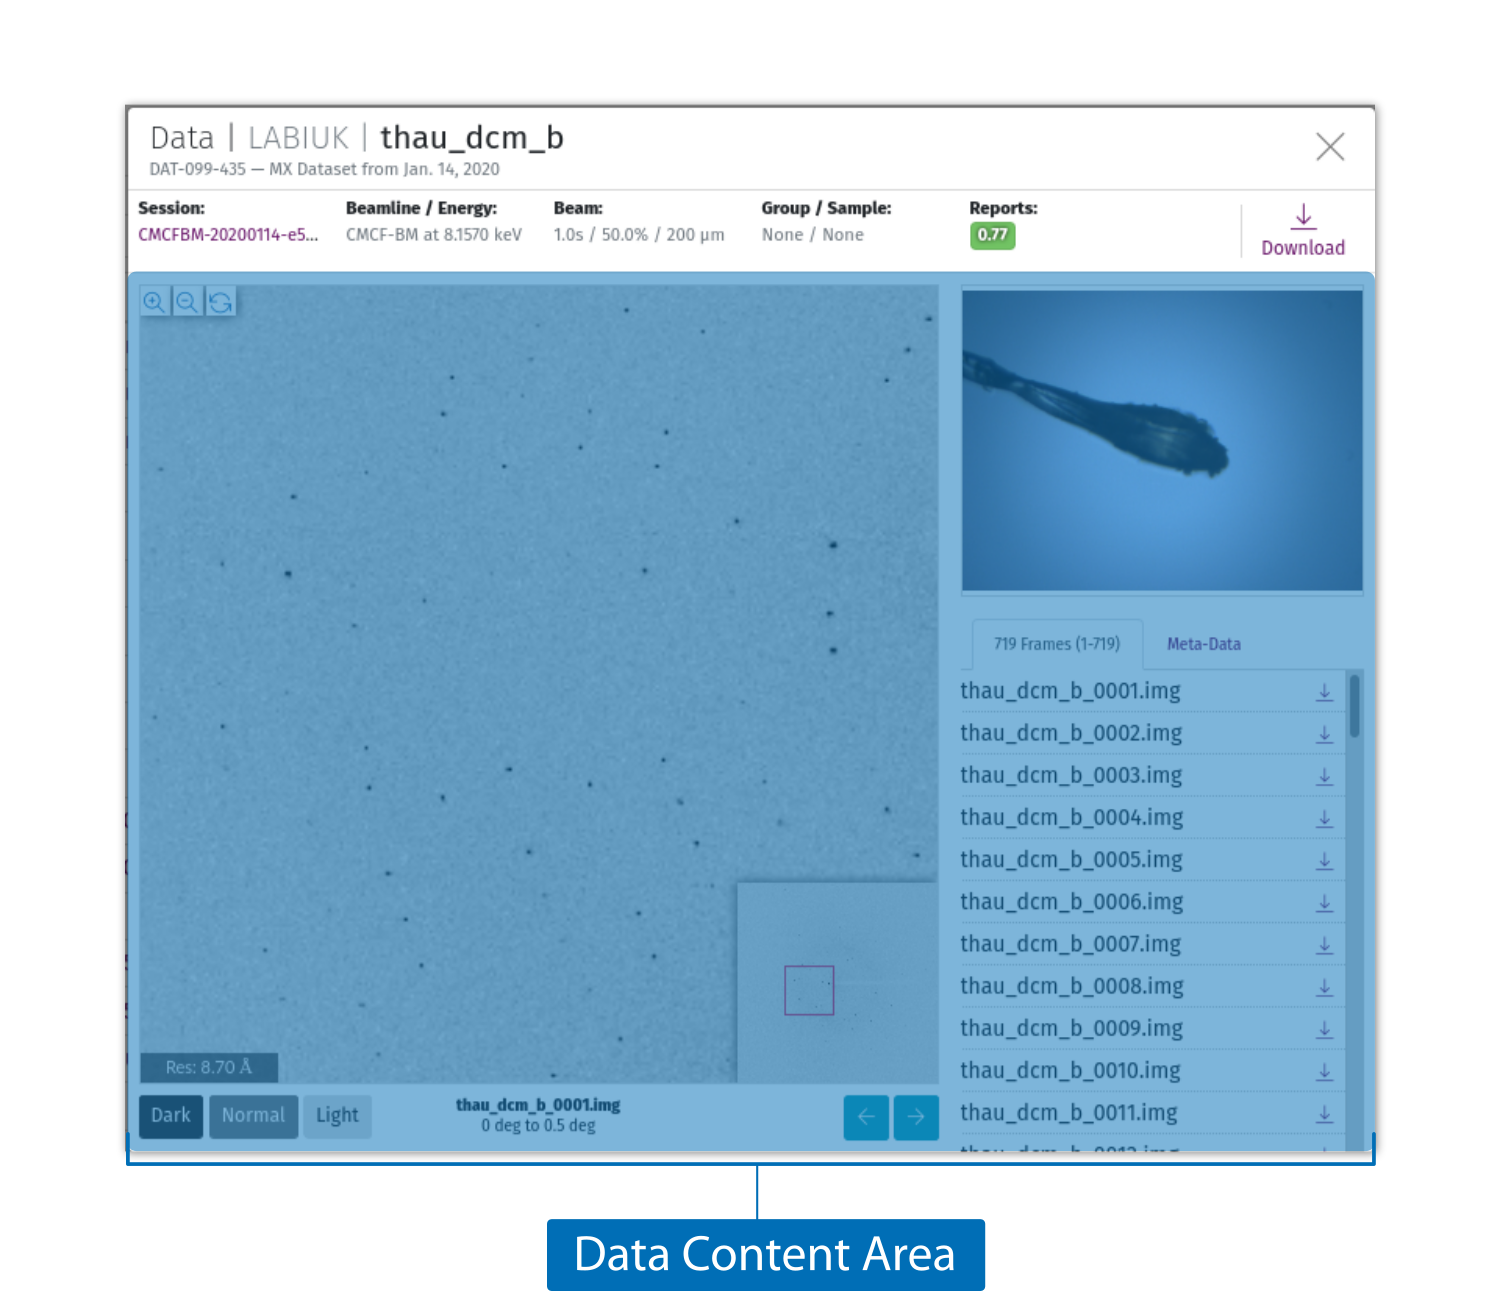1500x1291 pixels.
Task: Select frame thau_dcm_b_0005.img
Action: click(x=1071, y=859)
